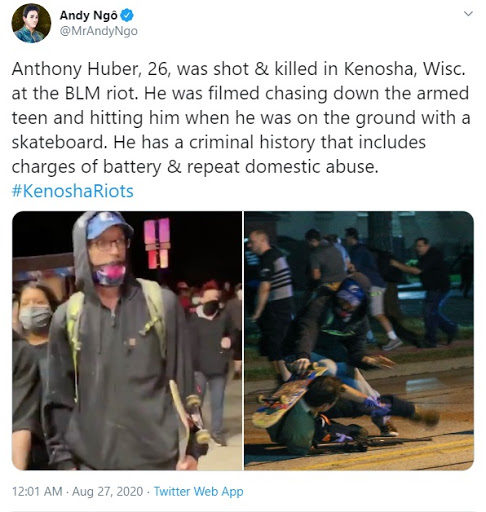Open the @MrAndyNgo handle
Image resolution: width=486 pixels, height=512 pixels.
(98, 31)
